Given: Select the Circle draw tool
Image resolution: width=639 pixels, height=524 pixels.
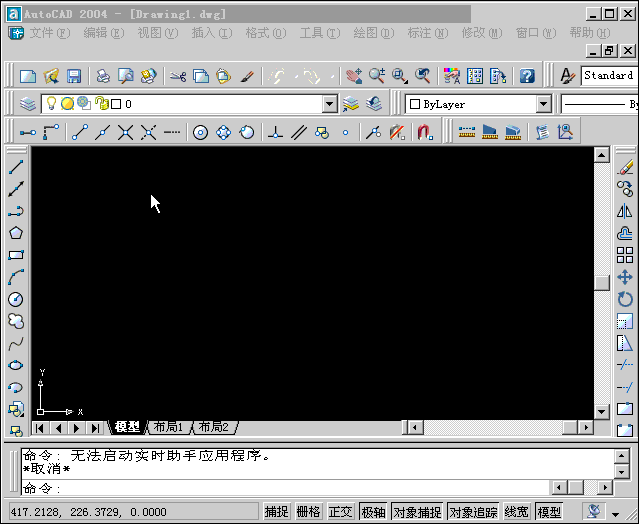Looking at the screenshot, I should click(16, 299).
